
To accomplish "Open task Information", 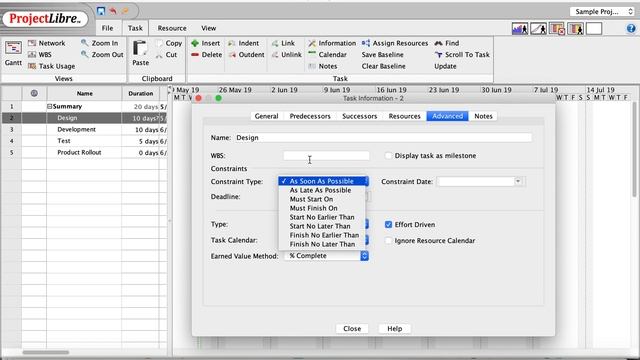I will click(x=332, y=43).
